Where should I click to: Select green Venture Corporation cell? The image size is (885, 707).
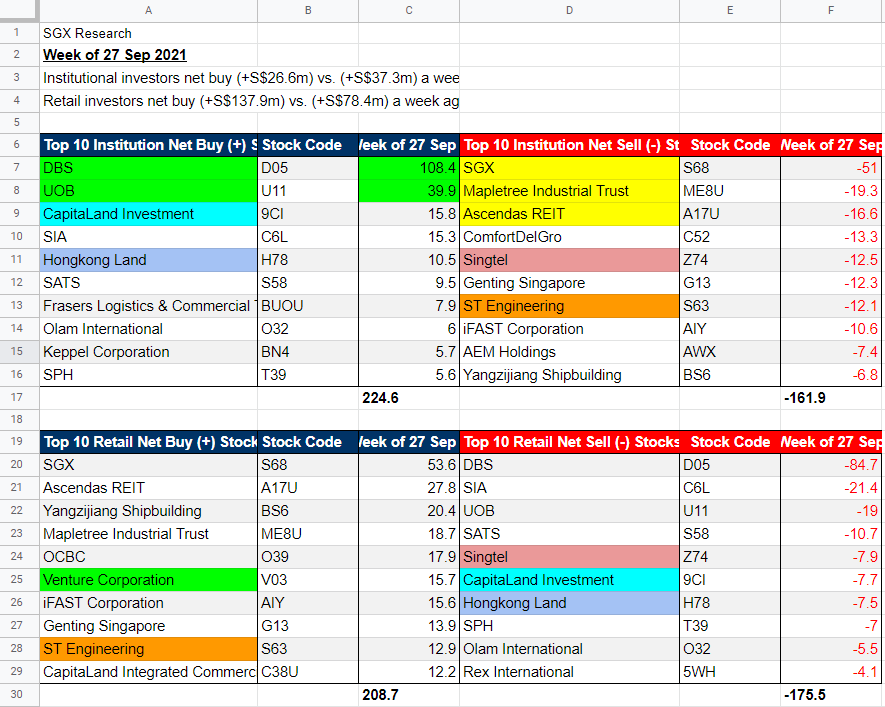tap(148, 579)
